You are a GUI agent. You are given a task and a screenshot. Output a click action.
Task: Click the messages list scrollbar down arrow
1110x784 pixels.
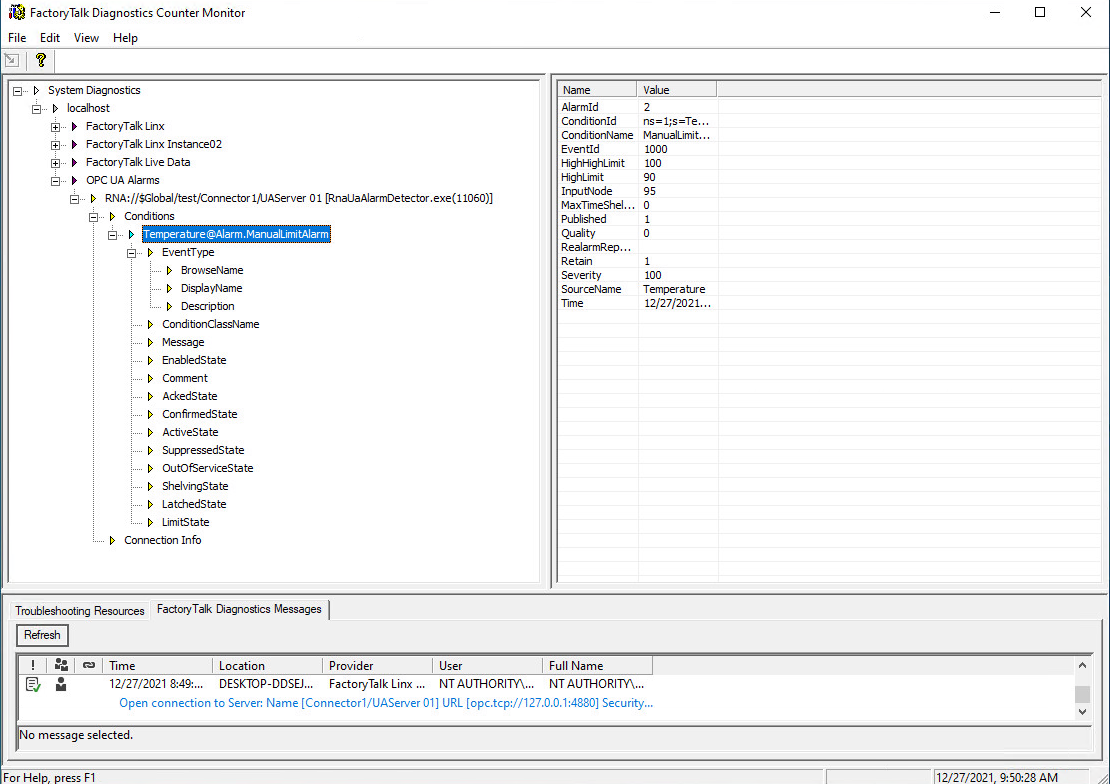pyautogui.click(x=1083, y=711)
